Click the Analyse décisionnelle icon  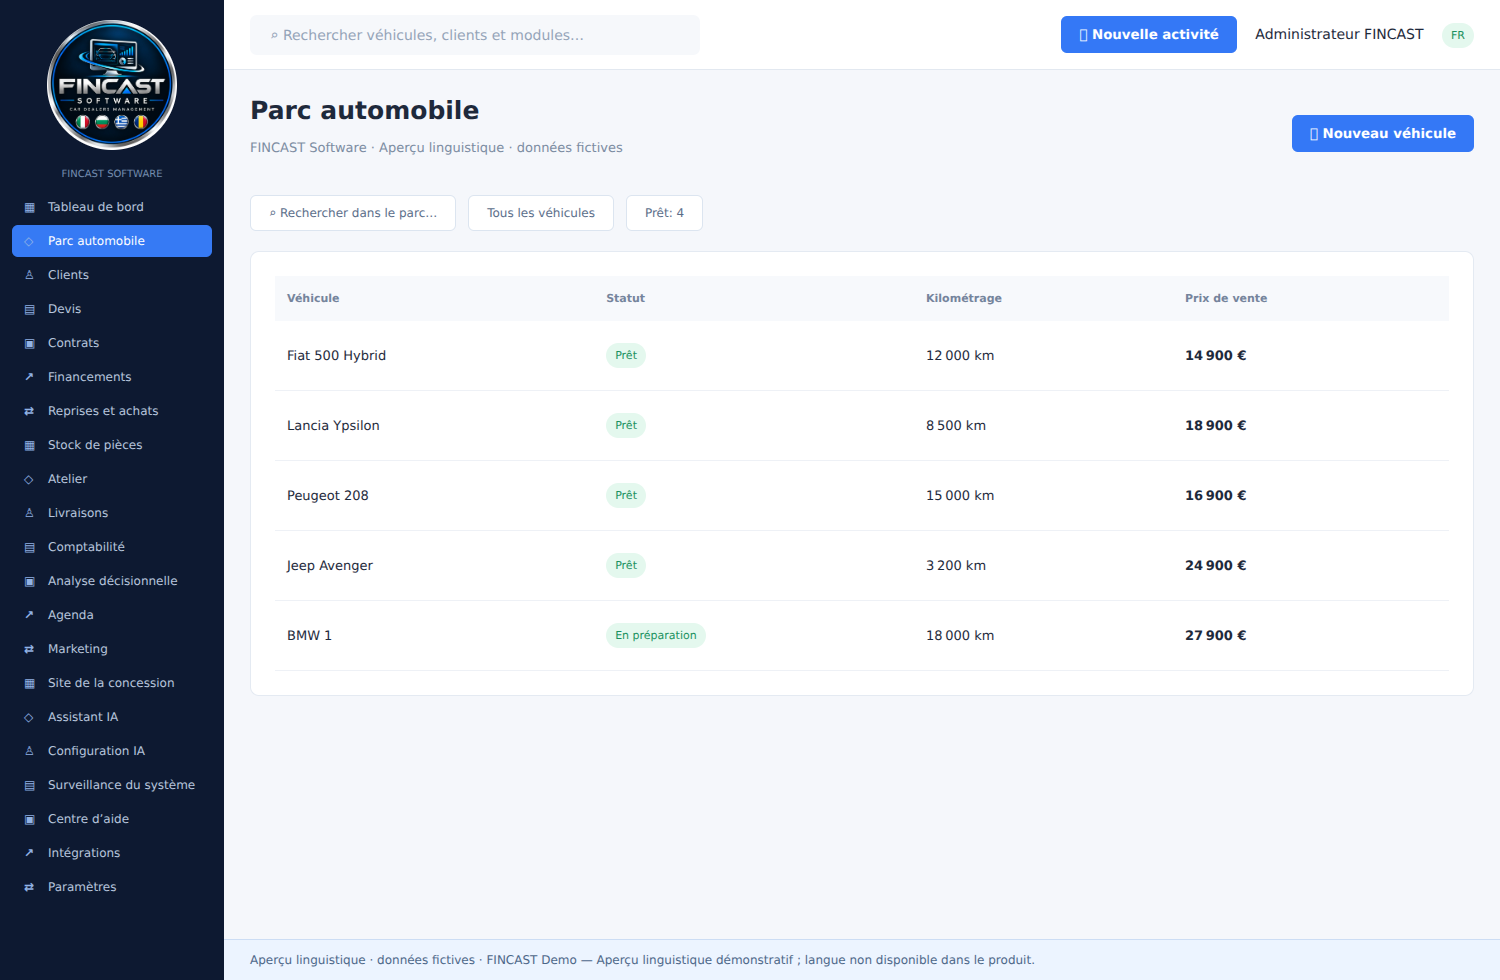(29, 581)
